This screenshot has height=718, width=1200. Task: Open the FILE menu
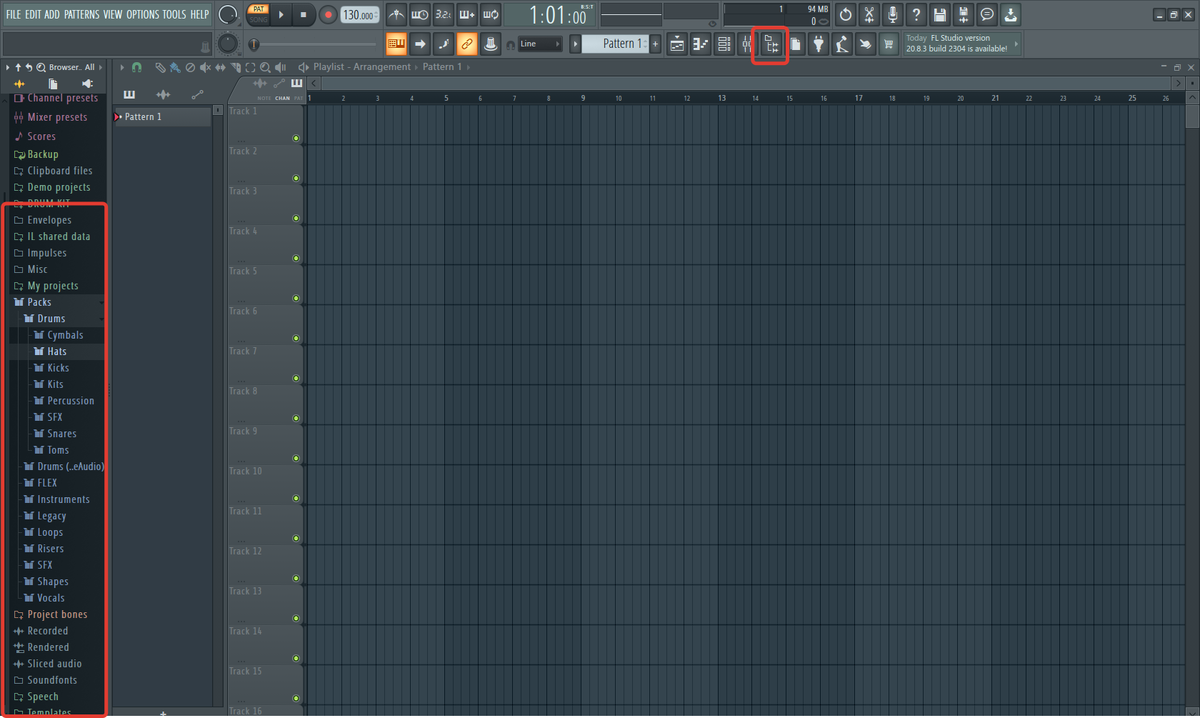14,14
